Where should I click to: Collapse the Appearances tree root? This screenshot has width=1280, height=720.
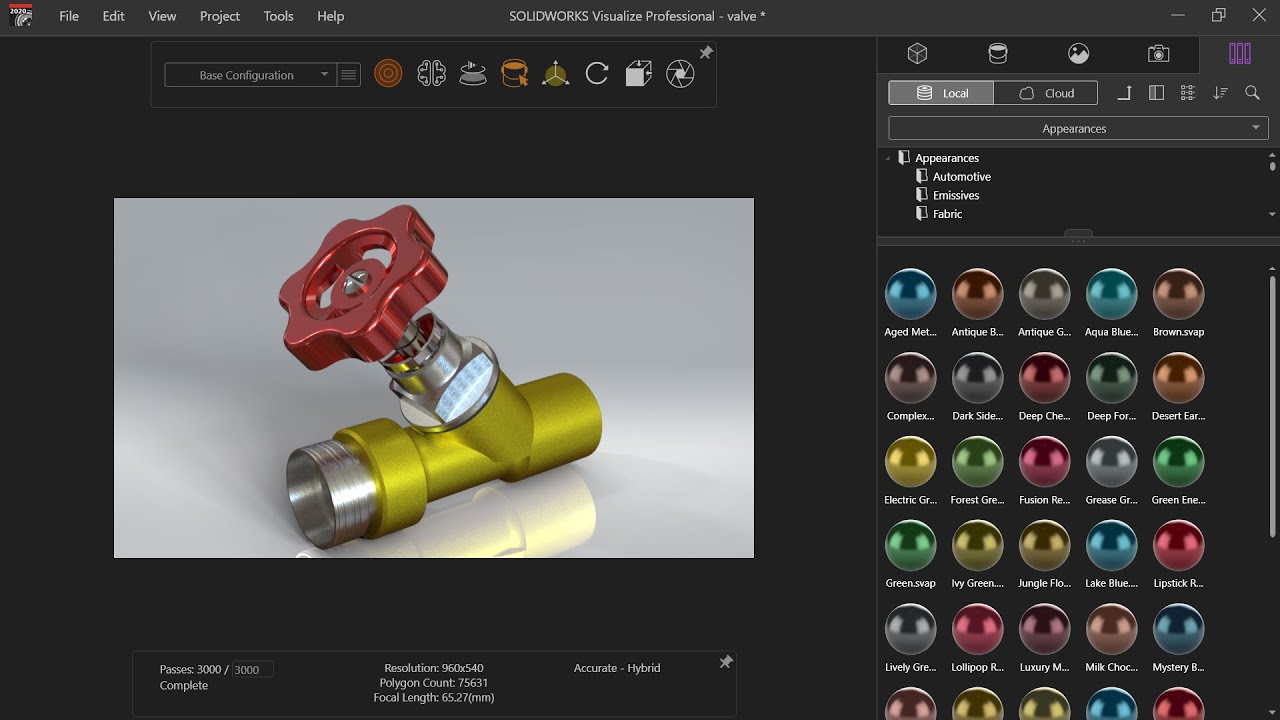[888, 158]
